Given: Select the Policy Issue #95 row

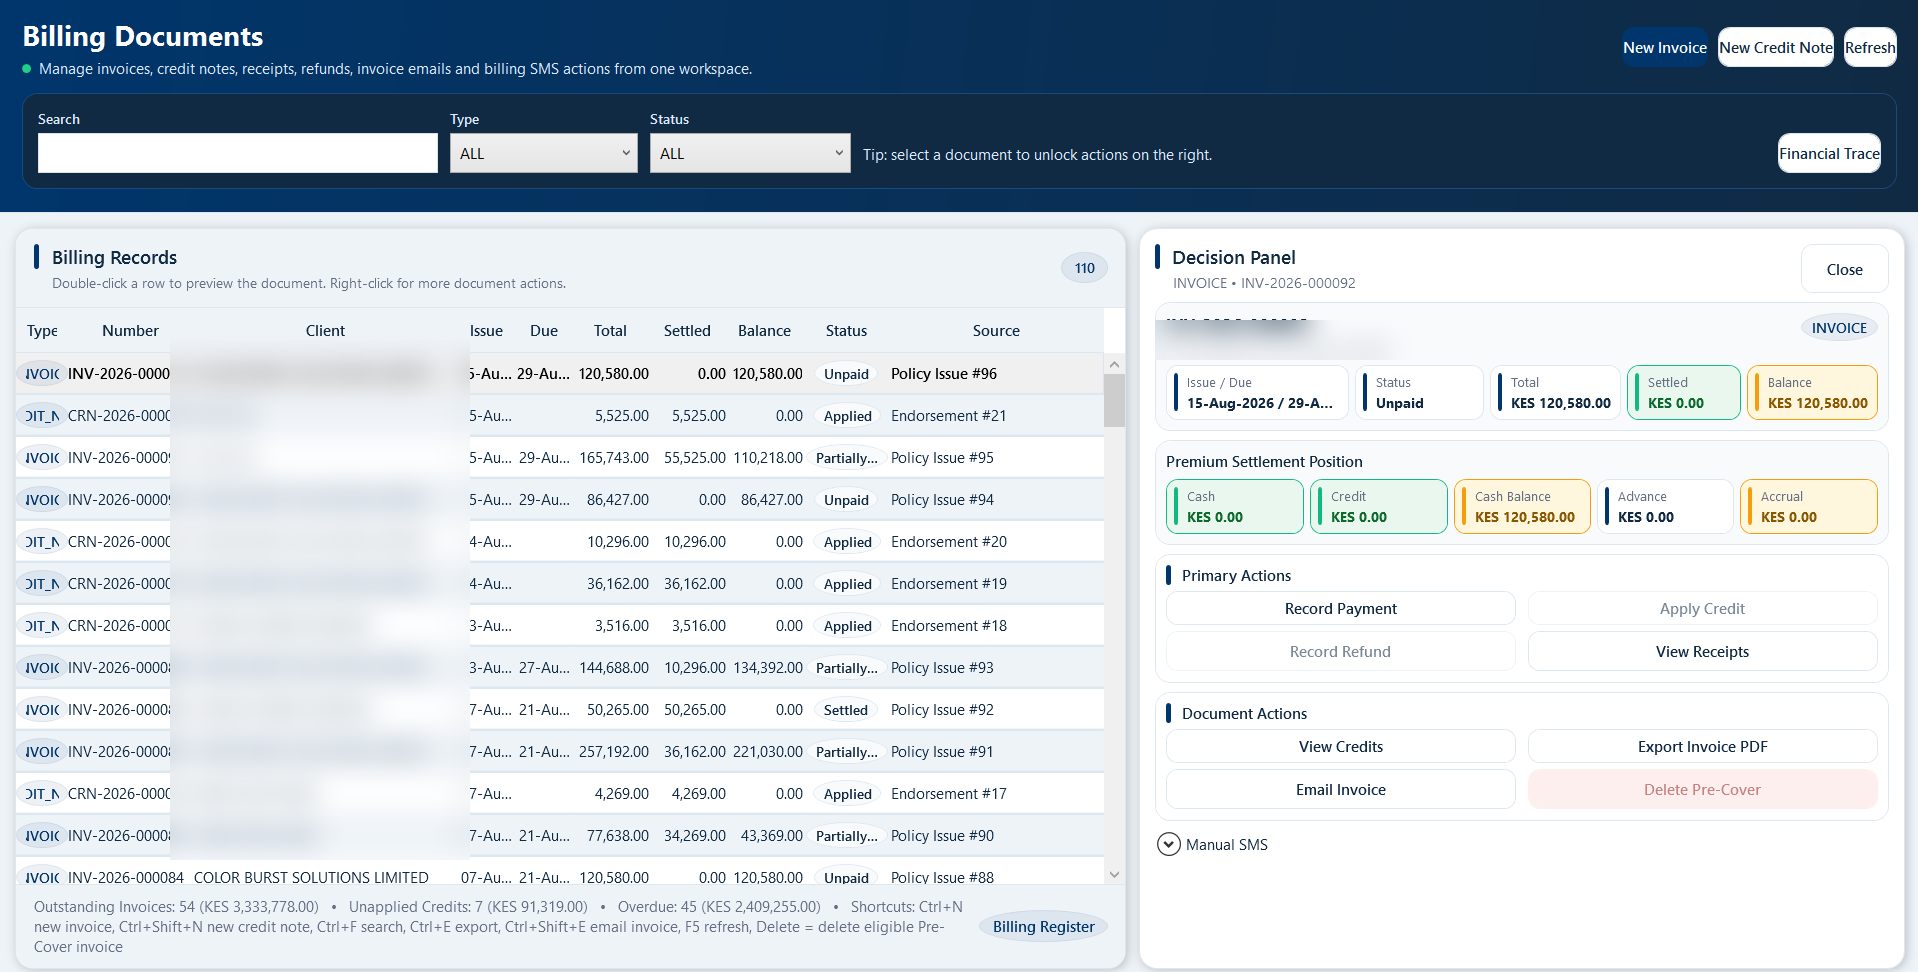Looking at the screenshot, I should 560,457.
